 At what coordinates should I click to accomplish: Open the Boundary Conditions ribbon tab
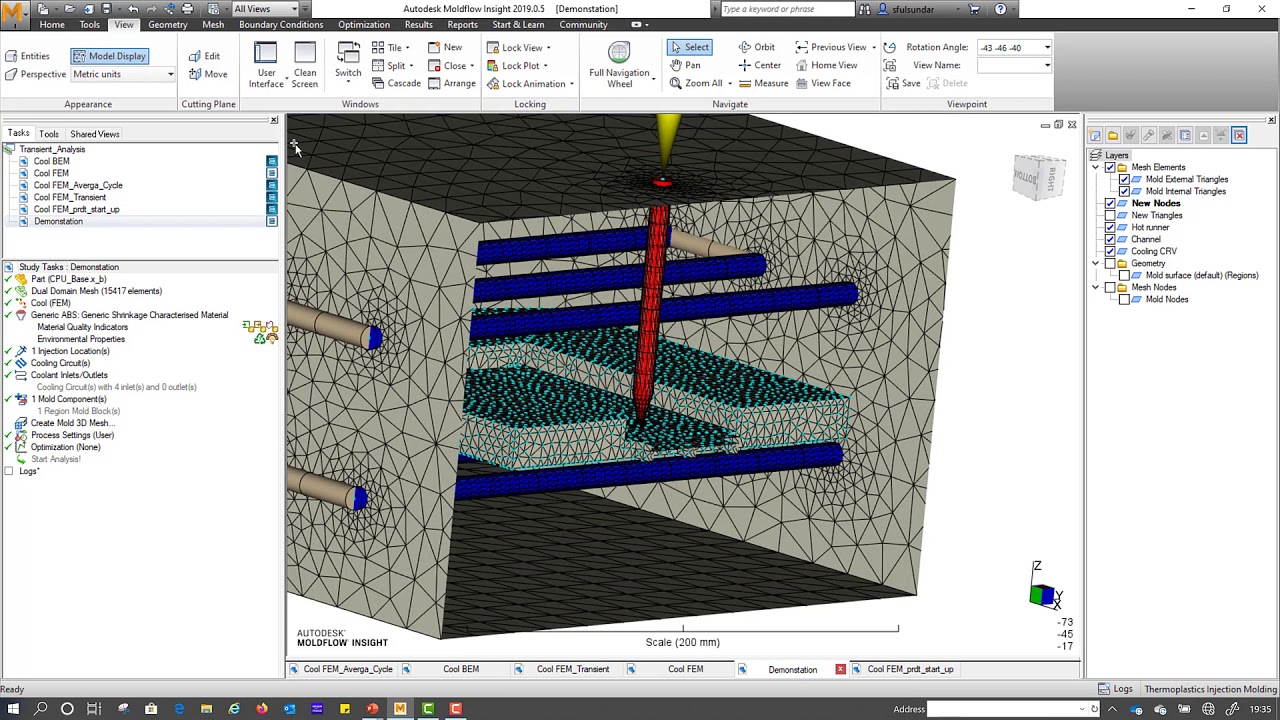(x=280, y=24)
